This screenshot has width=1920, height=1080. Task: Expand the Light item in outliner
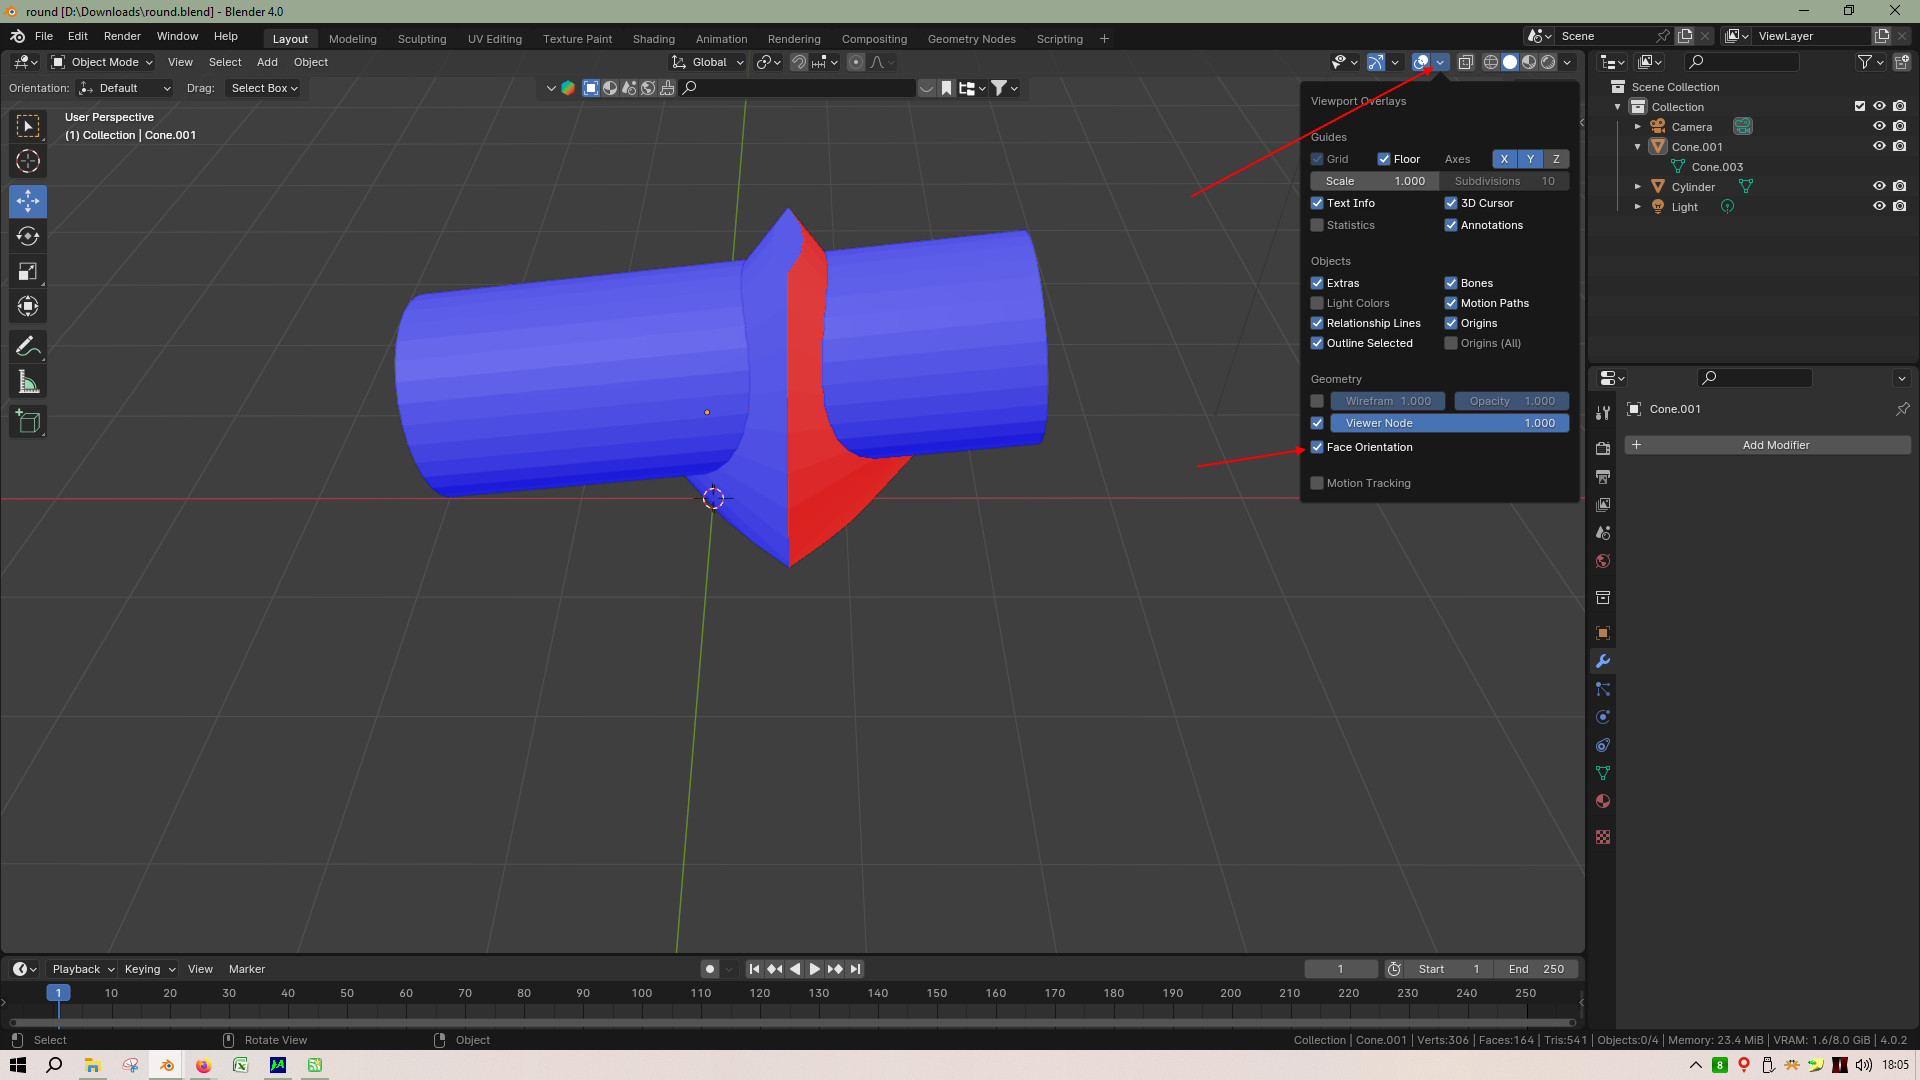[x=1638, y=207]
